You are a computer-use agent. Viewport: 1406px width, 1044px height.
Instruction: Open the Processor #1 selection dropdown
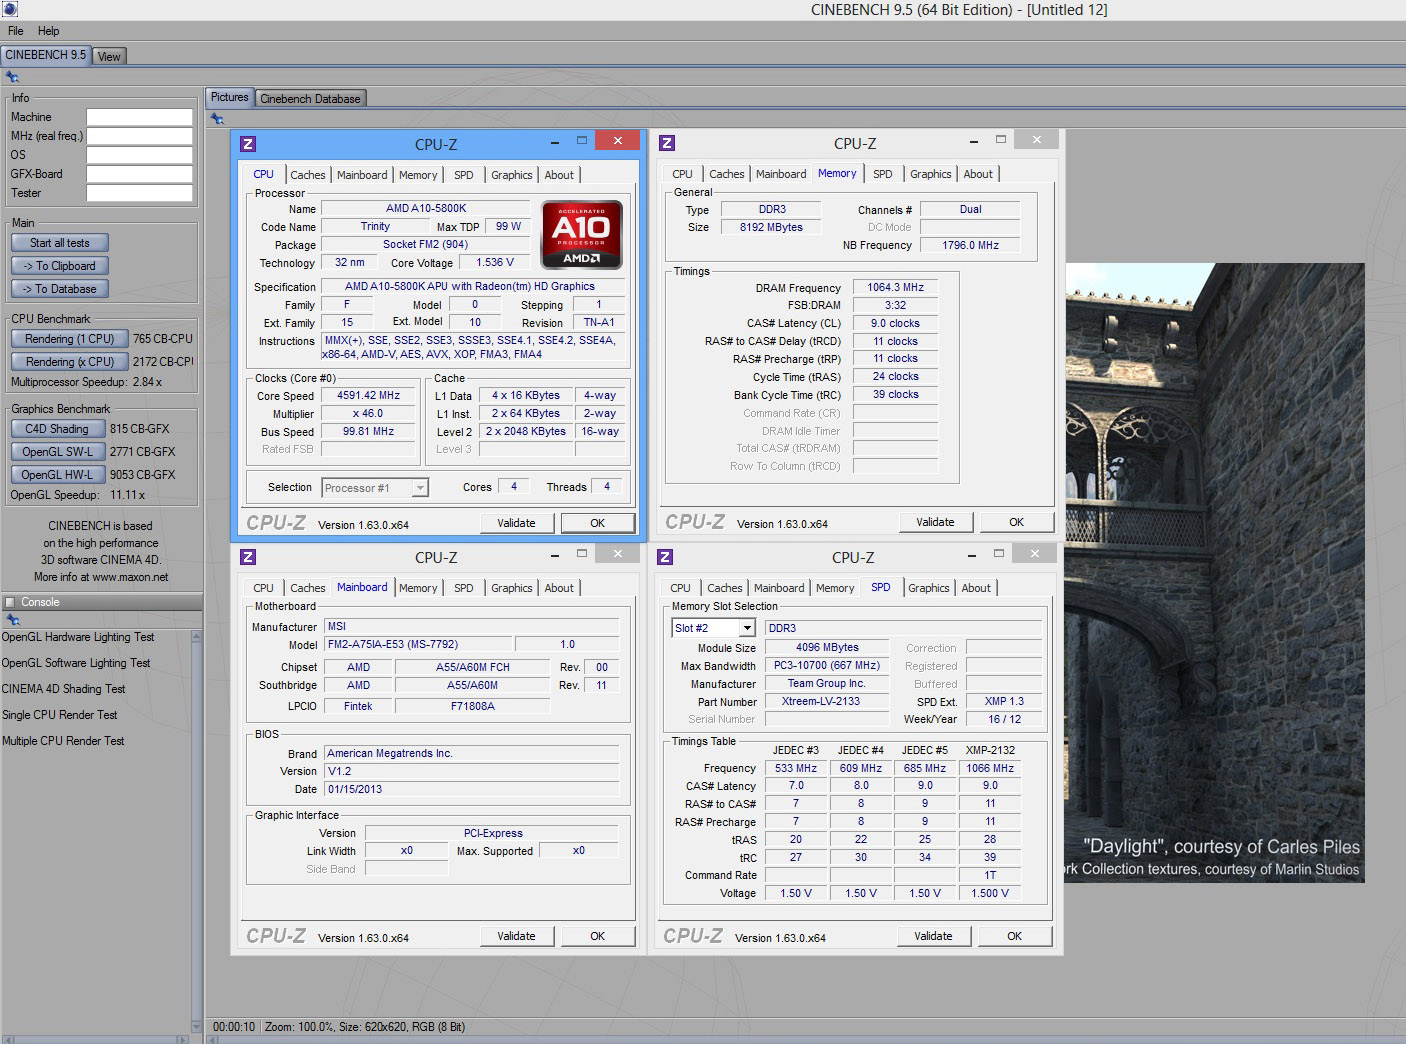coord(420,488)
